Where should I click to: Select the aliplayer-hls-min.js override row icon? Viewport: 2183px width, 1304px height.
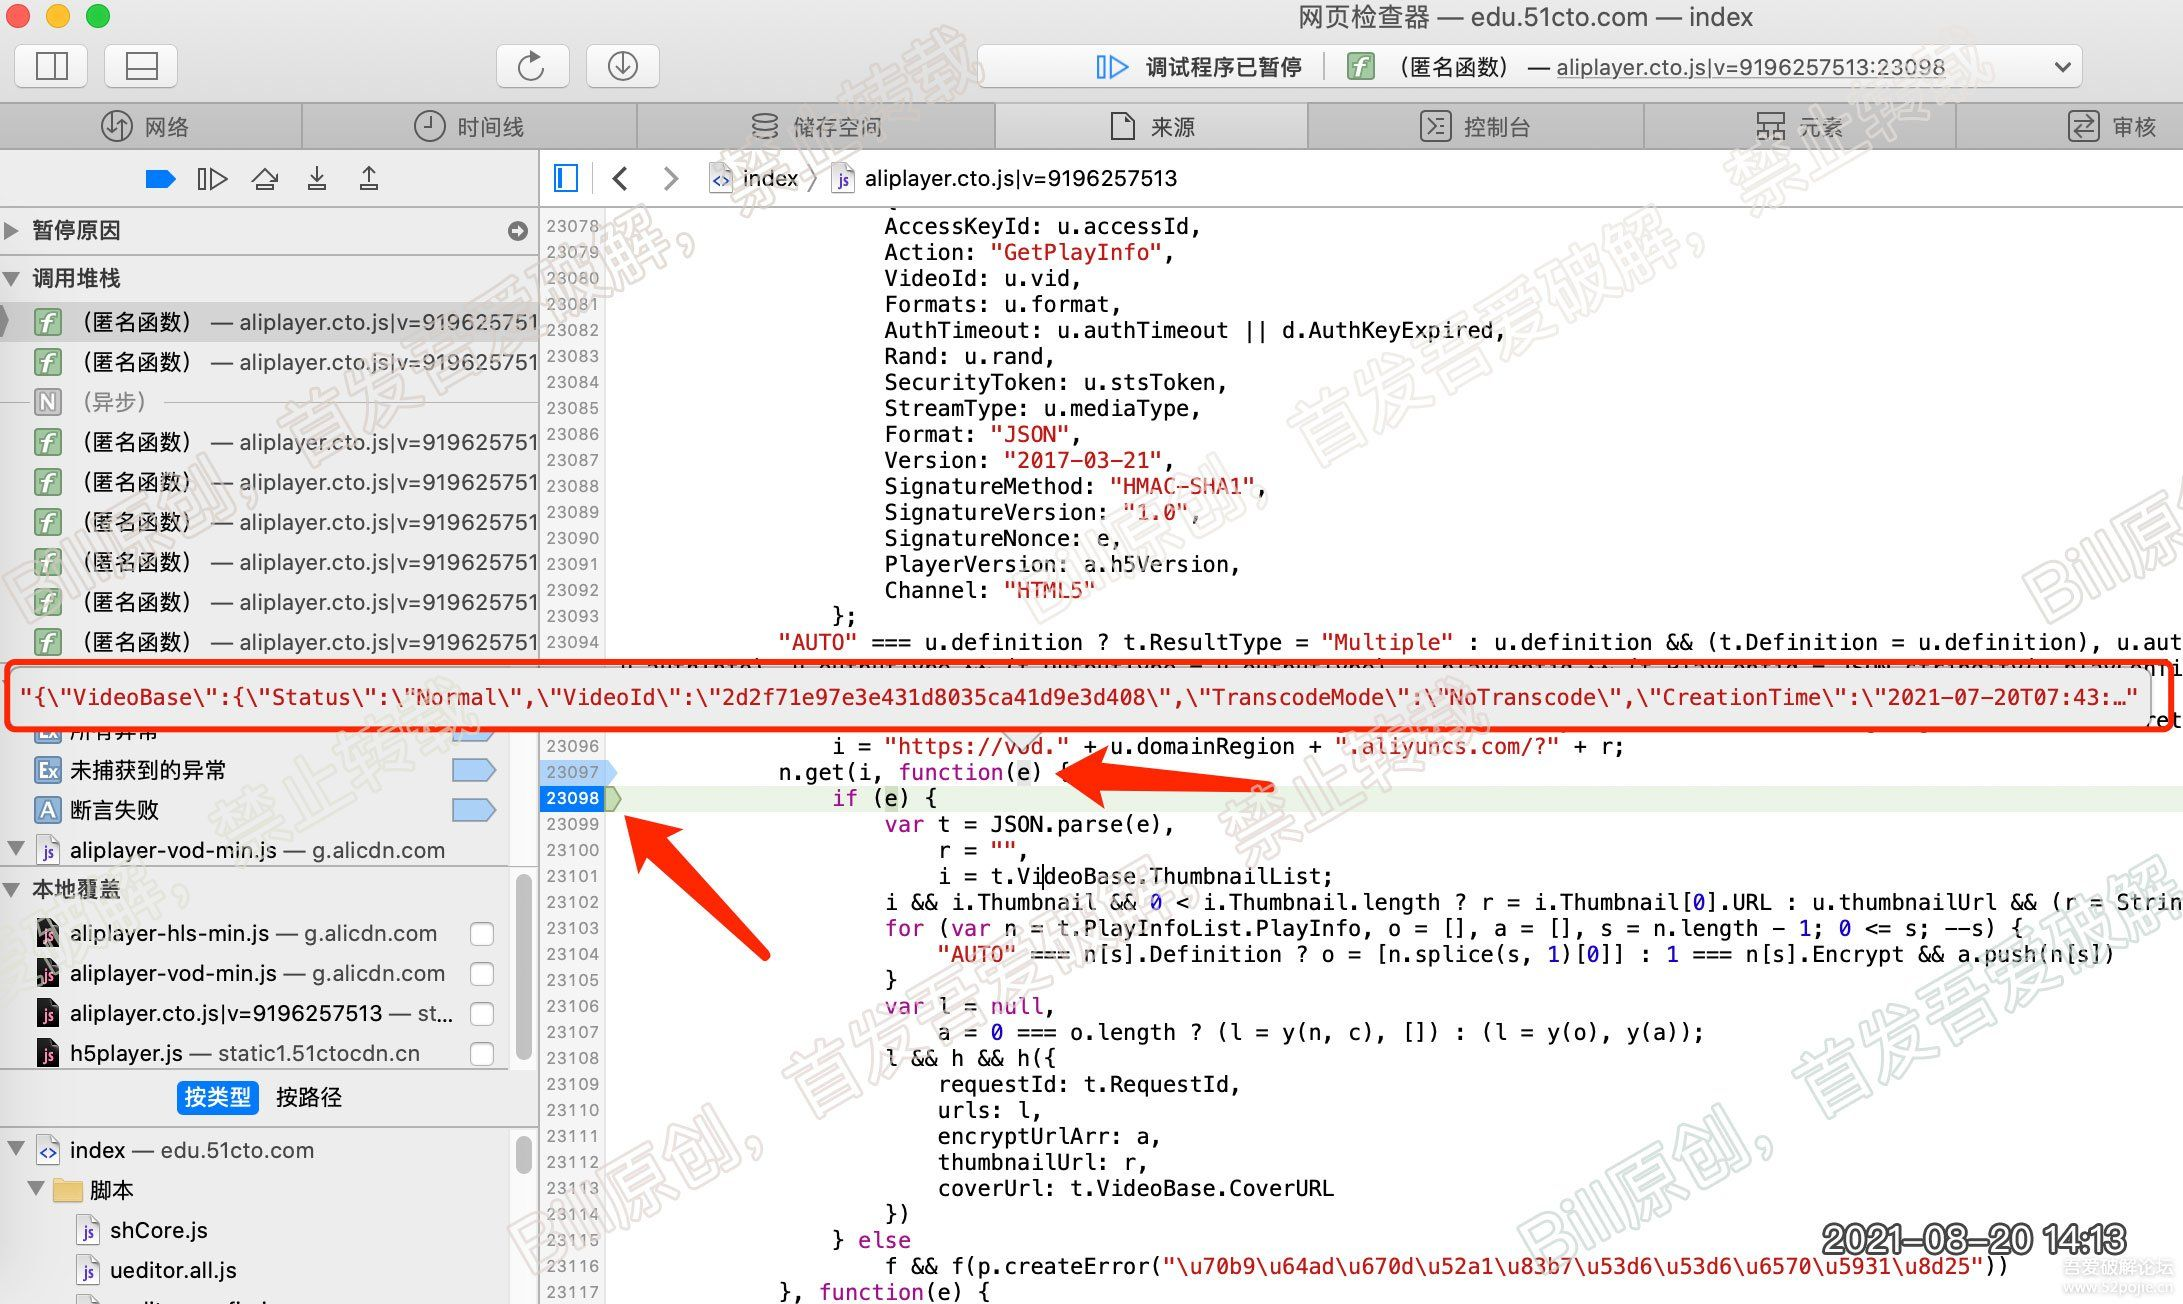47,933
